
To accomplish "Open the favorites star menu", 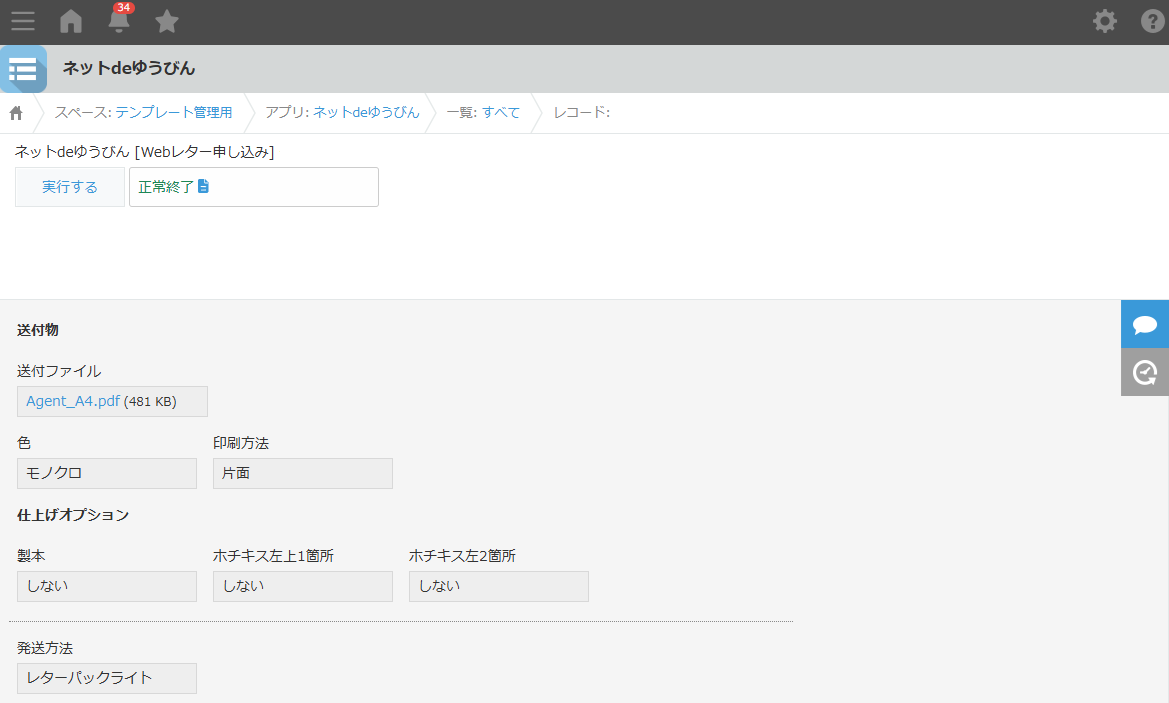I will [166, 21].
